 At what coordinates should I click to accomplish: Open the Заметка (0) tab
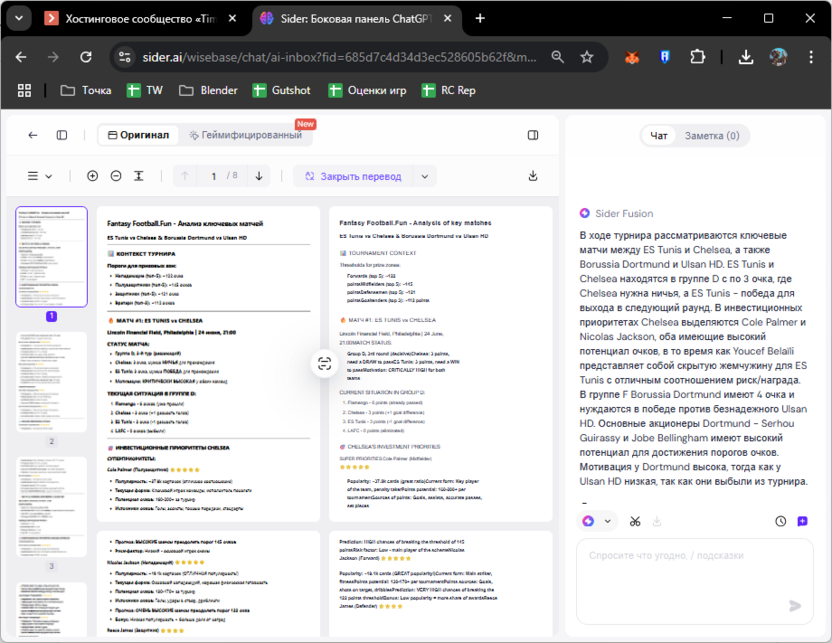[712, 135]
